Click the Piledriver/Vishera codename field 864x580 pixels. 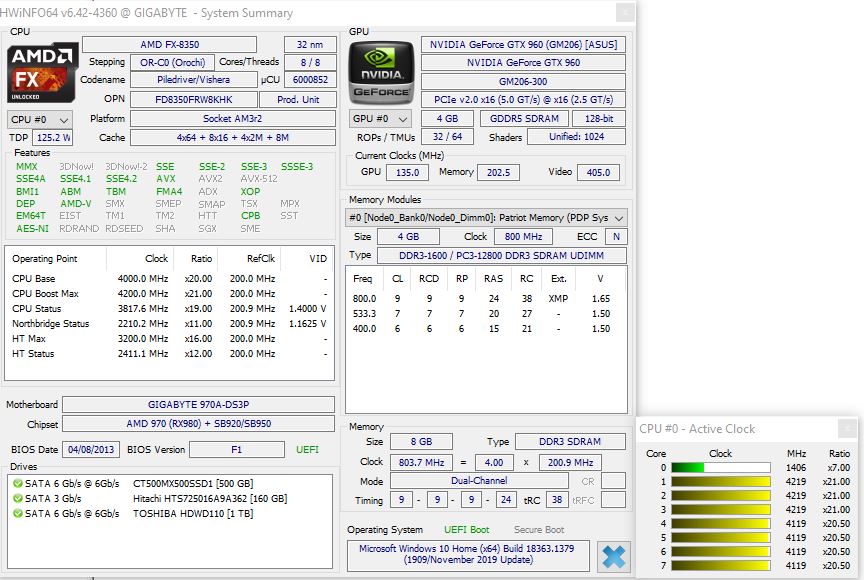click(193, 80)
